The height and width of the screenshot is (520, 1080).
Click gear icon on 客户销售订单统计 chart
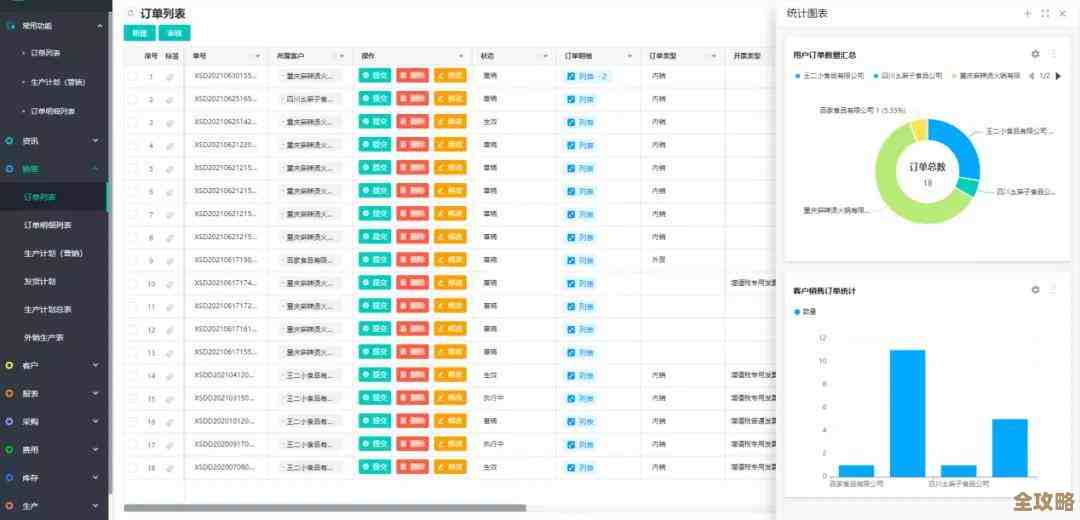(1035, 290)
